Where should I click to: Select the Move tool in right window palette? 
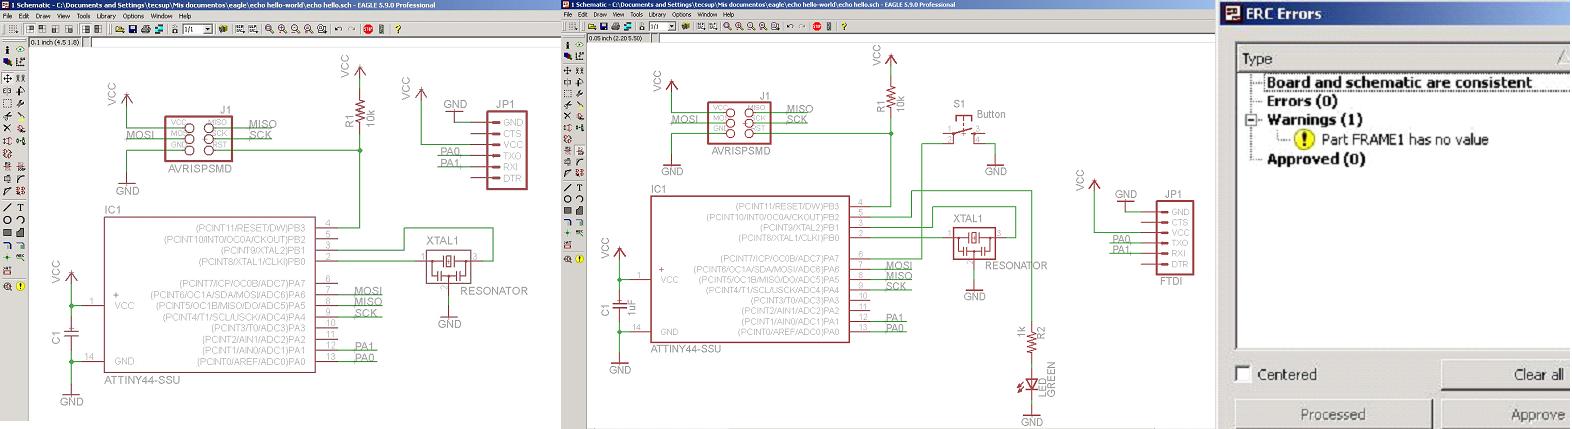pos(567,71)
